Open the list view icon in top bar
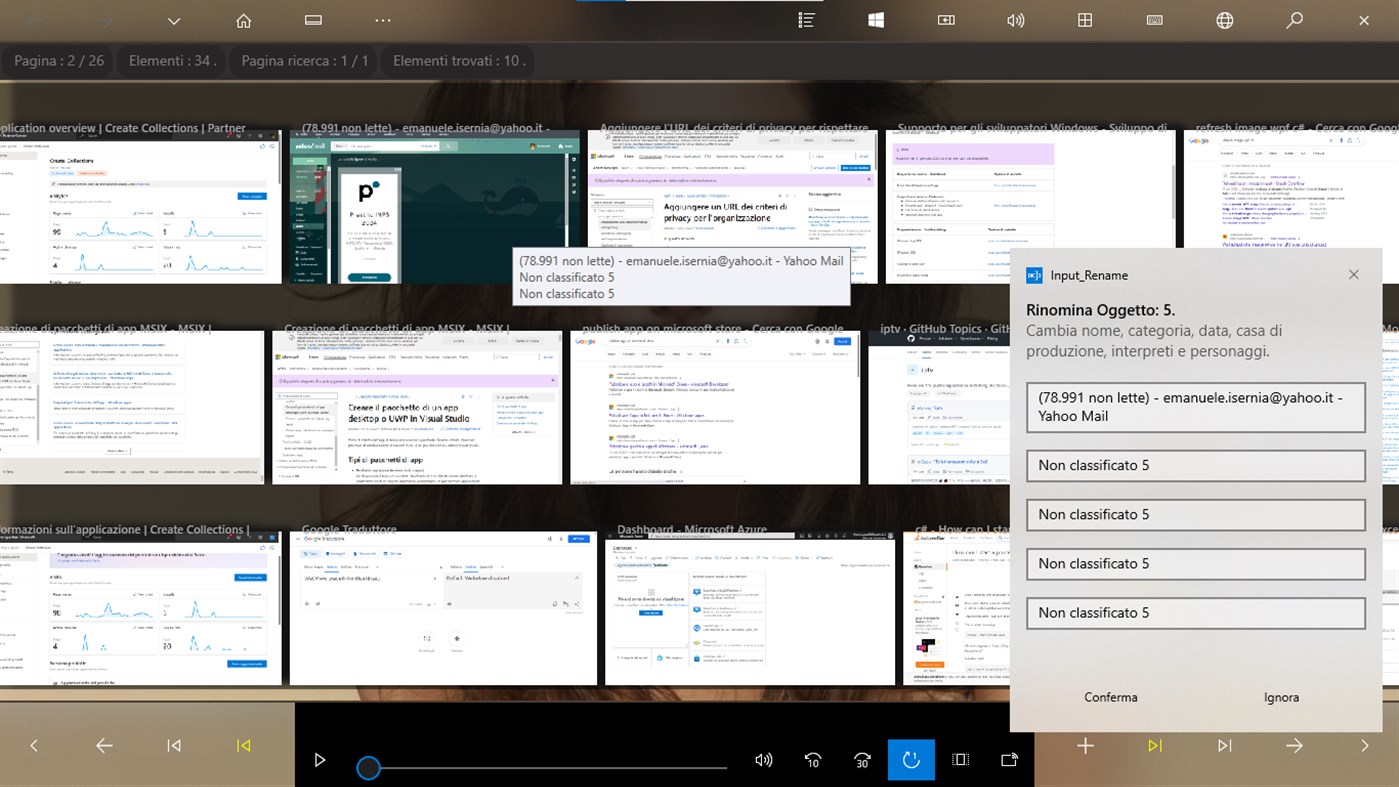 pyautogui.click(x=806, y=20)
